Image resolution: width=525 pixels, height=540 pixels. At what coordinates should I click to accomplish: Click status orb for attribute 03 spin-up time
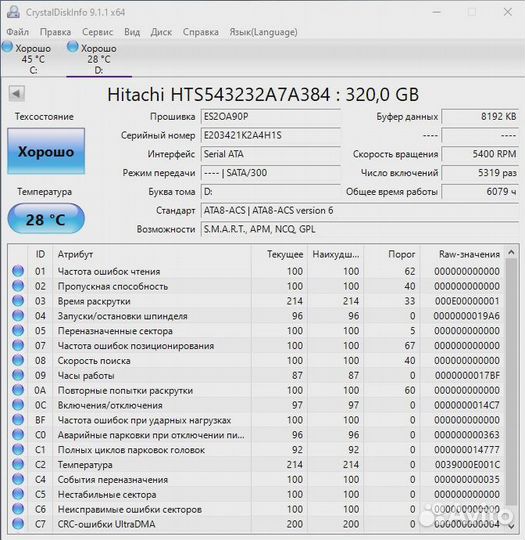[x=18, y=301]
